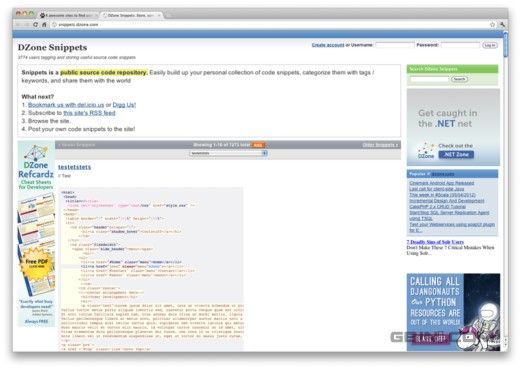520x369 pixels.
Task: Open the dzone.com link in Popular header
Action: click(442, 174)
